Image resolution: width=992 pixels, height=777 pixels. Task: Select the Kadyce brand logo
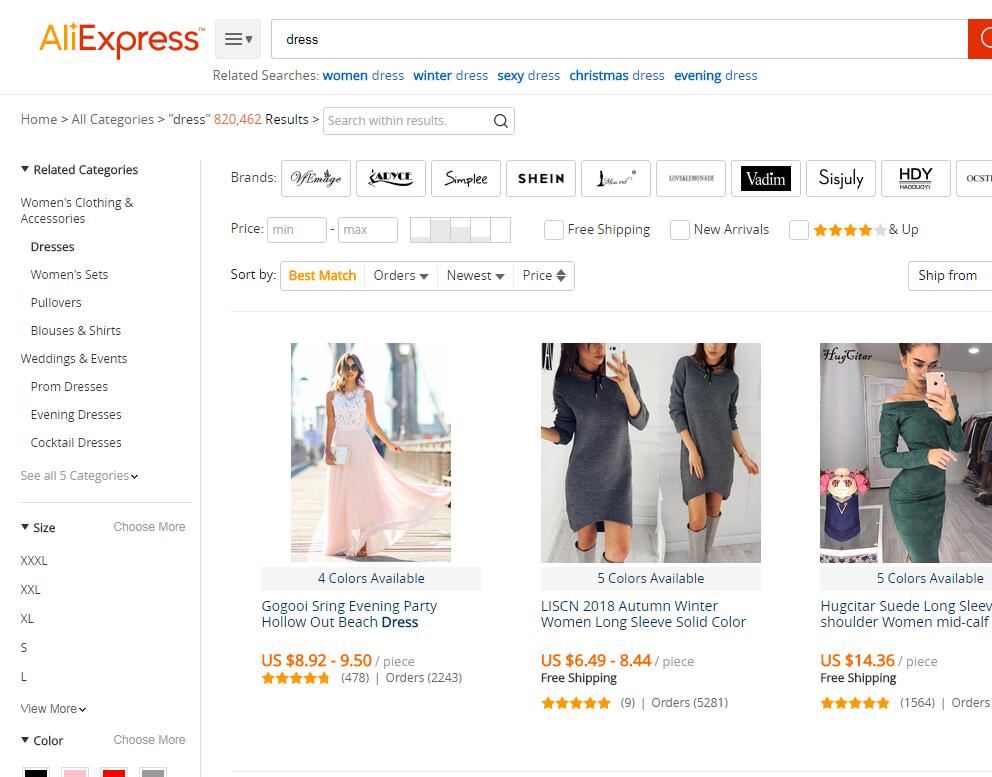click(390, 178)
